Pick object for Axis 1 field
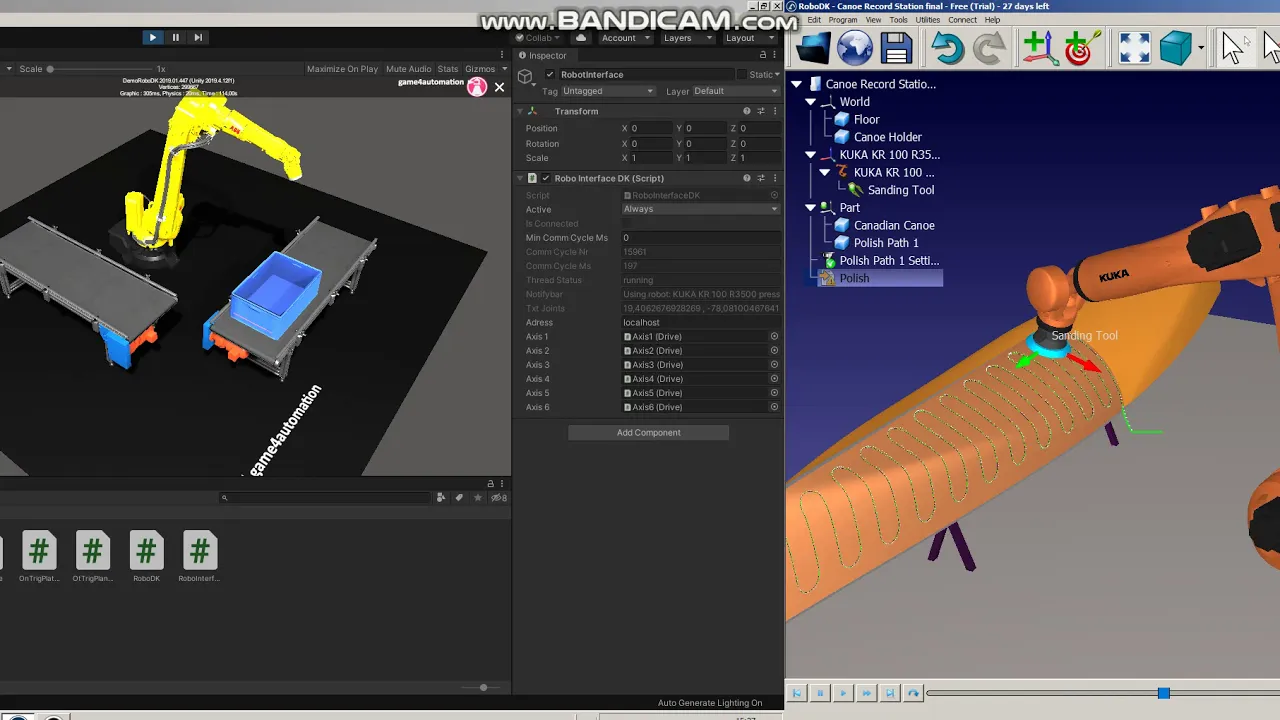The image size is (1280, 720). tap(774, 337)
